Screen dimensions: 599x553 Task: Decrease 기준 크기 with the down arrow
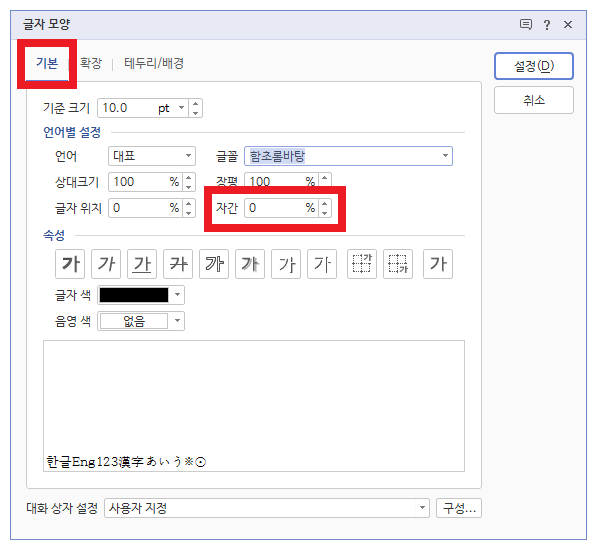(196, 113)
